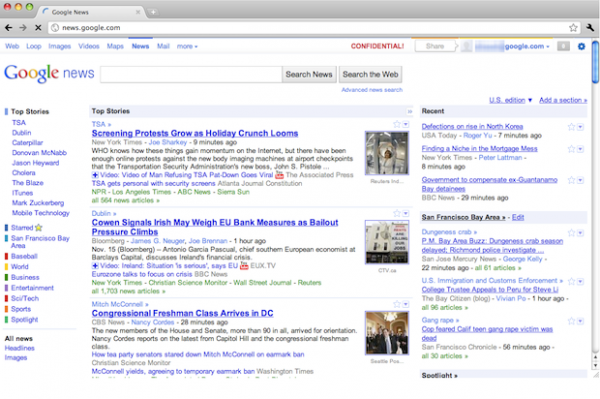Image resolution: width=600 pixels, height=399 pixels.
Task: Star the Defections in North Korea story
Action: click(571, 127)
